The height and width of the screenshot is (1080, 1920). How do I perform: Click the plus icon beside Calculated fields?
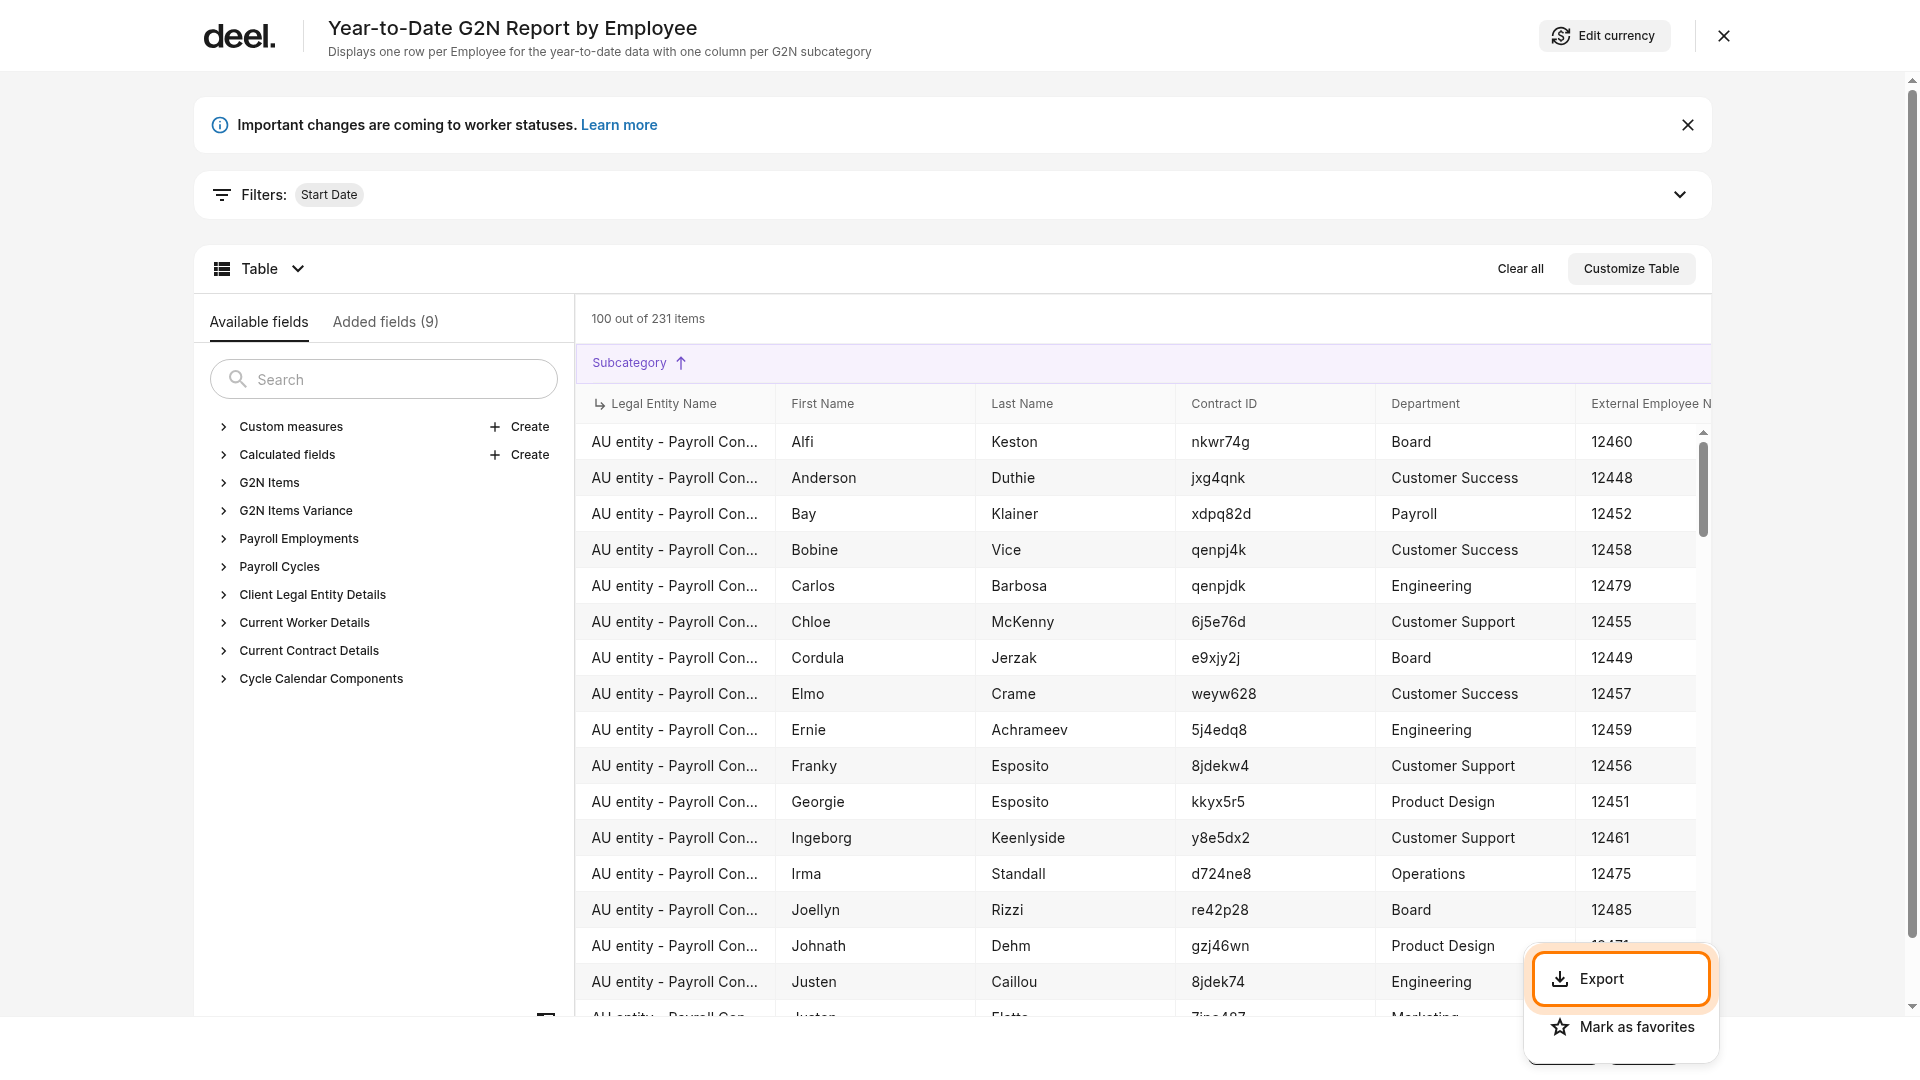coord(495,455)
